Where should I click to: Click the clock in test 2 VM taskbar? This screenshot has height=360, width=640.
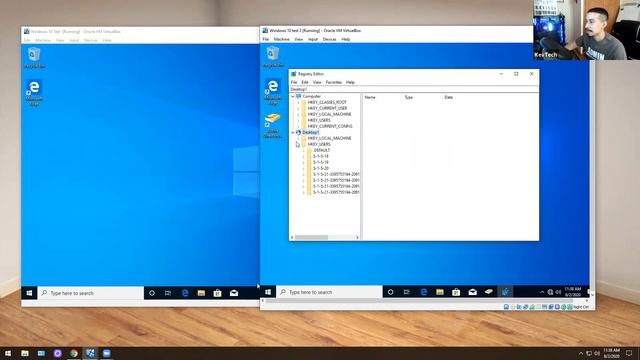pyautogui.click(x=573, y=292)
